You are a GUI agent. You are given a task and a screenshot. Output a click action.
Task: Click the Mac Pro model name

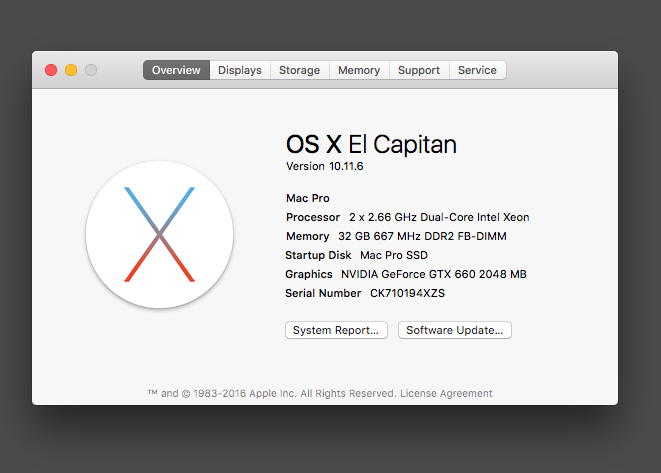[308, 198]
